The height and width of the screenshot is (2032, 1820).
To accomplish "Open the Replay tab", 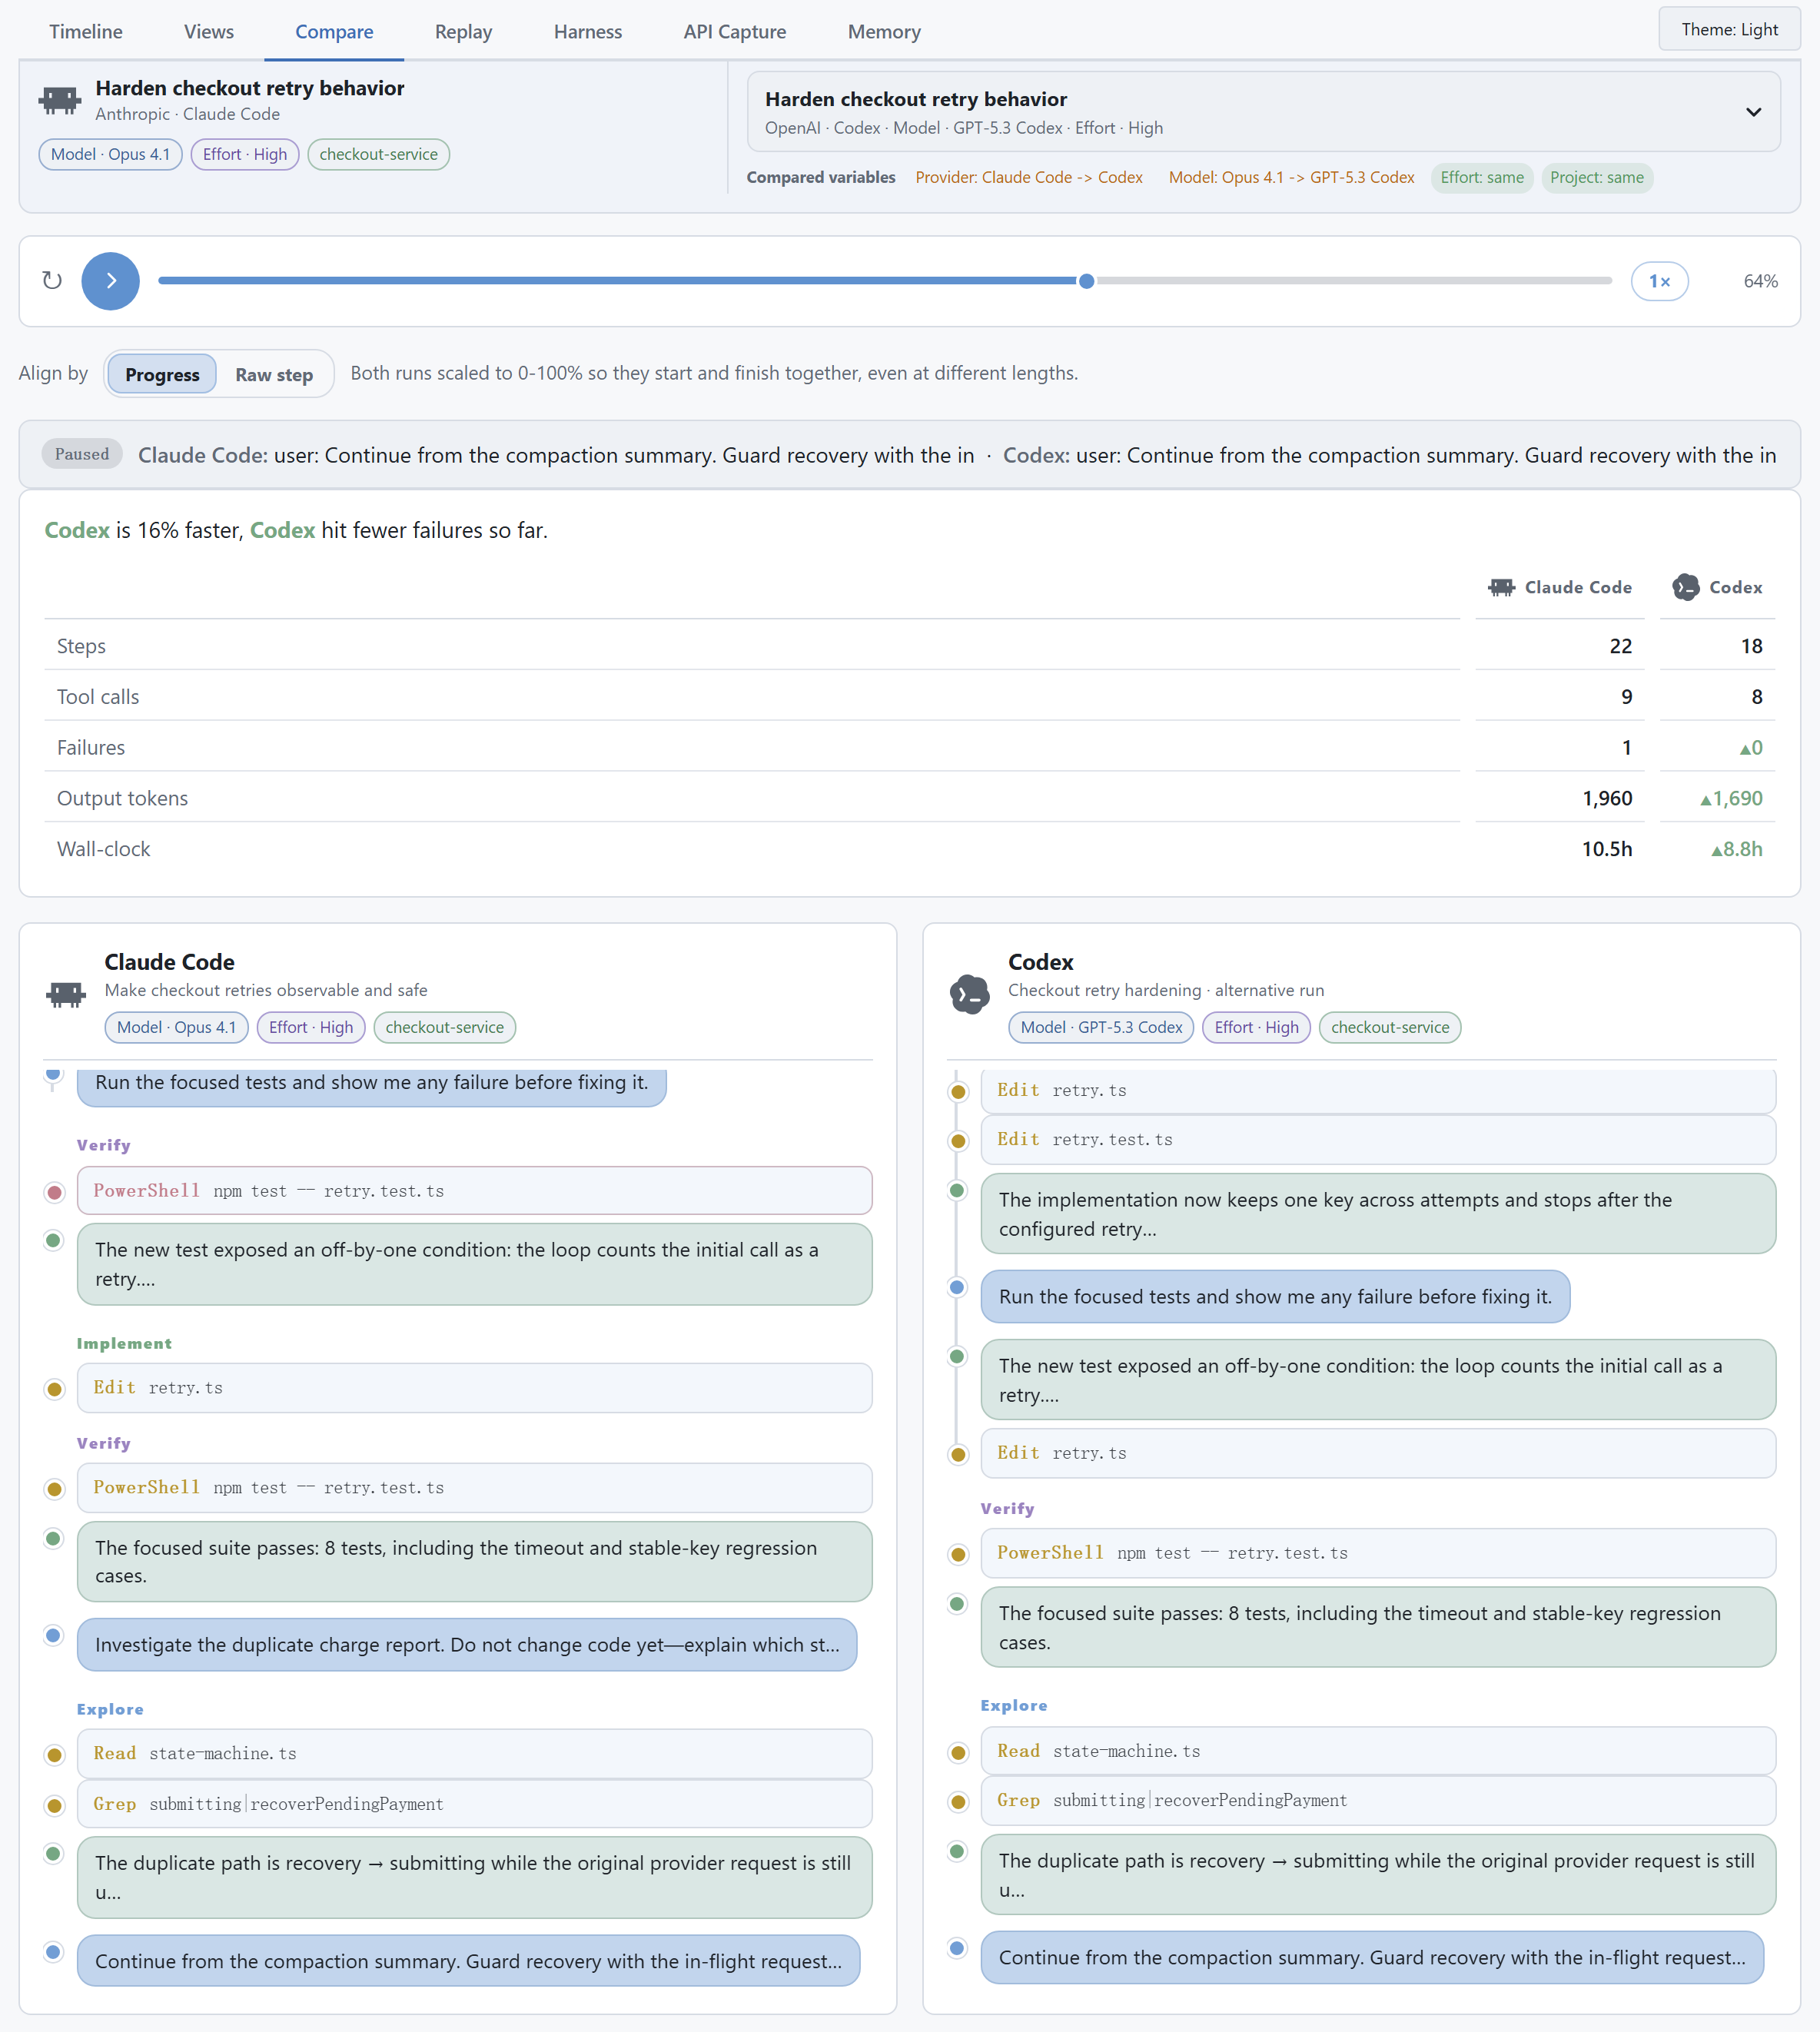I will [463, 31].
